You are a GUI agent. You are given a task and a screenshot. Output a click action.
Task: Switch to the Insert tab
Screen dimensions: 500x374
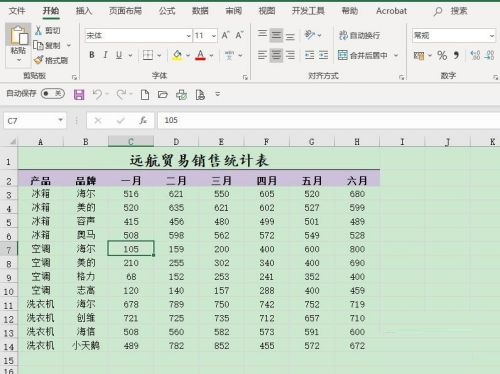[x=83, y=11]
